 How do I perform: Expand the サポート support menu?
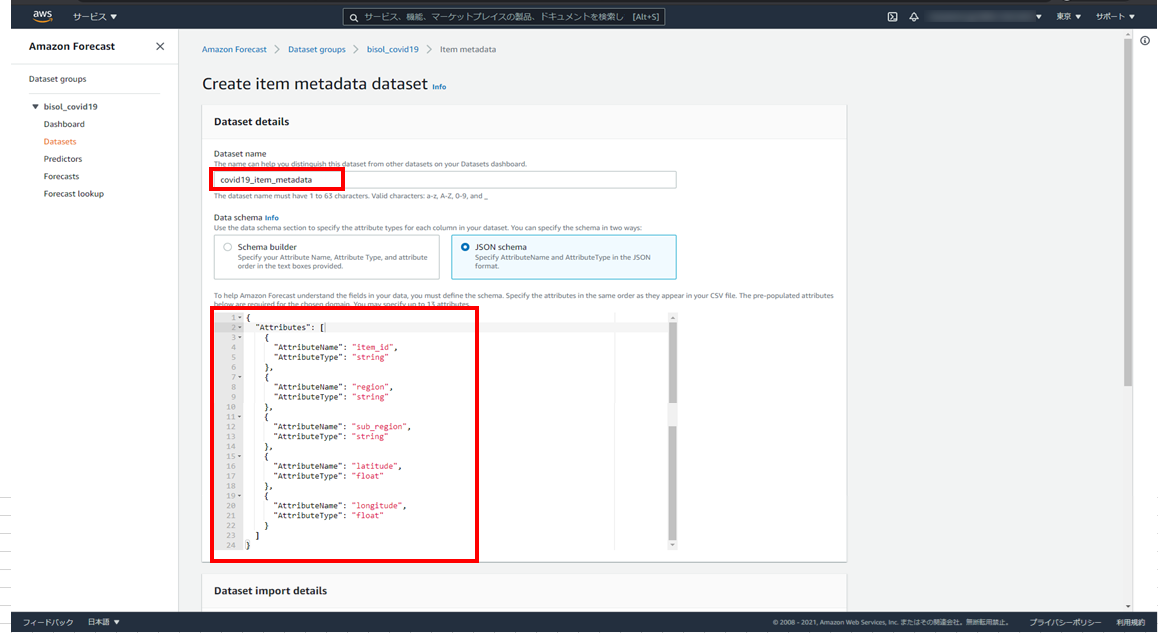click(1115, 17)
